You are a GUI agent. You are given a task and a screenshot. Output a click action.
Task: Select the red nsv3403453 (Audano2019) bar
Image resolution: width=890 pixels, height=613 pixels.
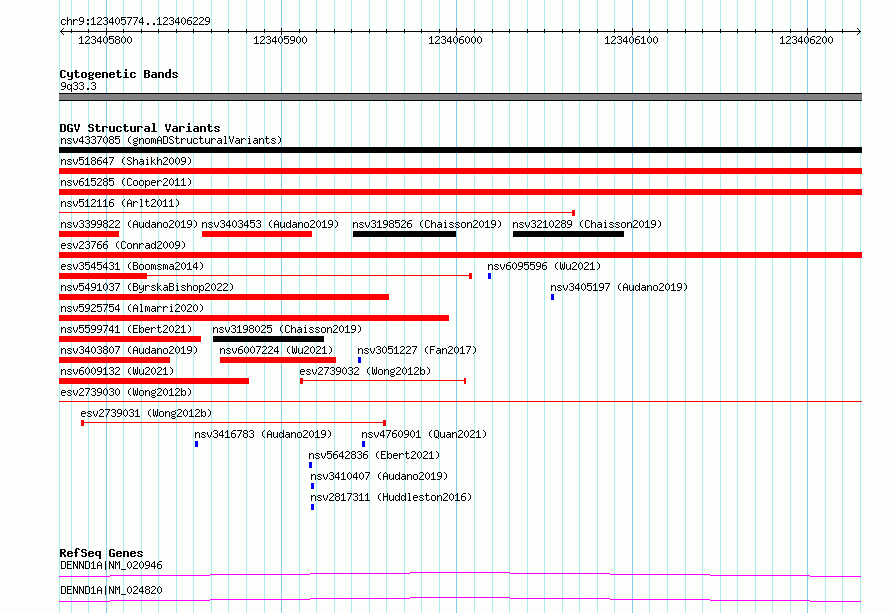[x=257, y=234]
